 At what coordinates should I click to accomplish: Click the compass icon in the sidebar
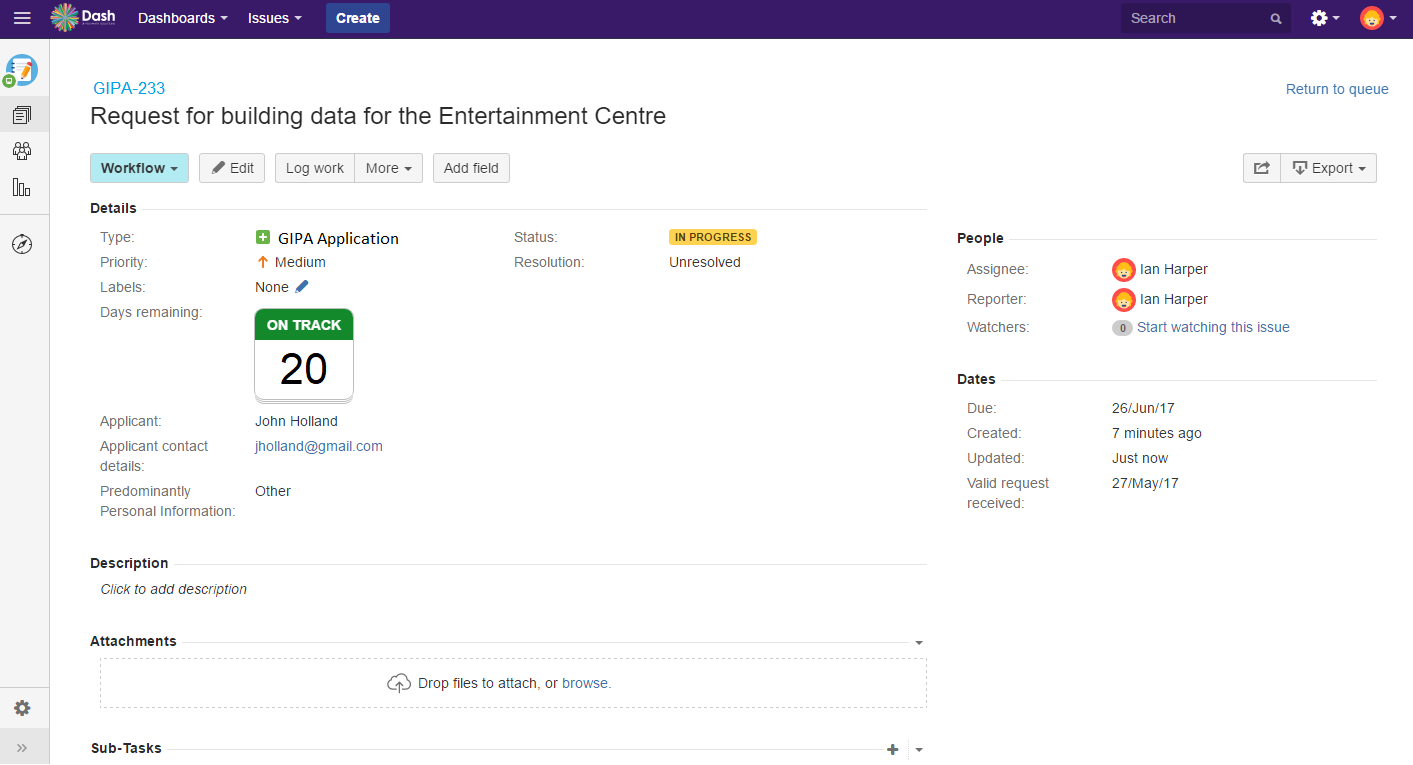tap(22, 244)
